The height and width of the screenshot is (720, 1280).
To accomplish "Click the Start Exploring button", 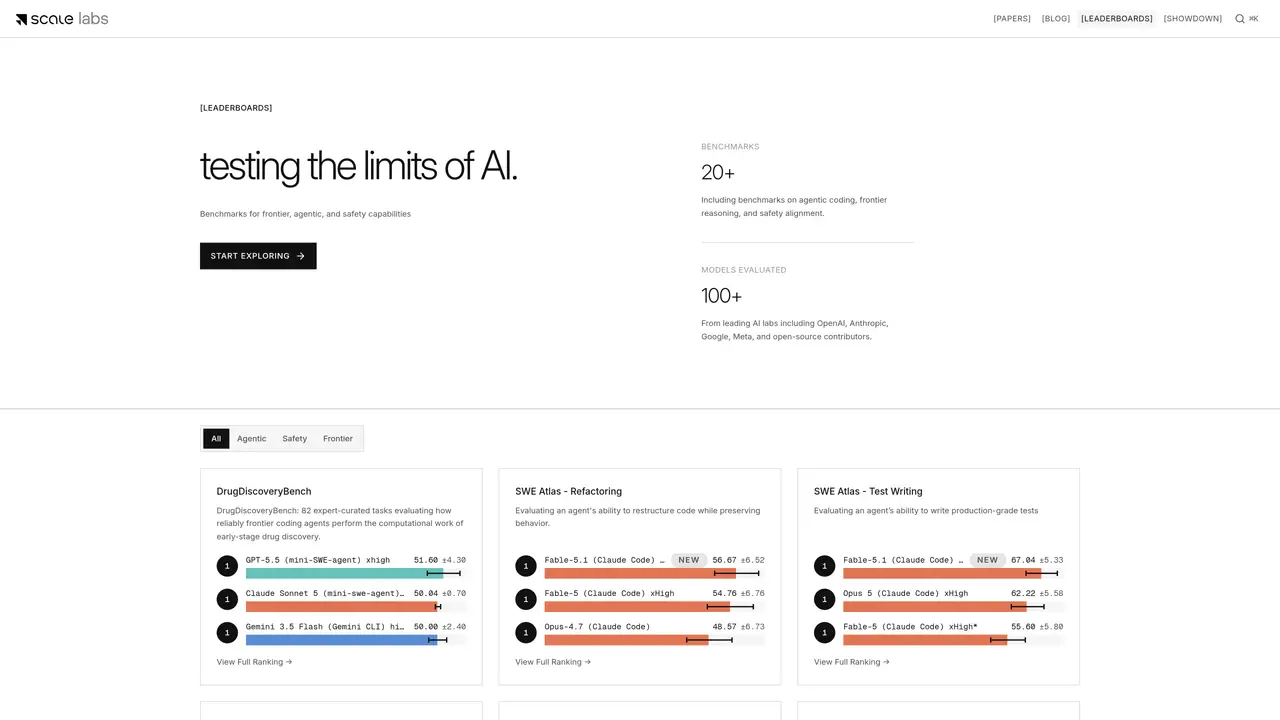I will coord(258,256).
